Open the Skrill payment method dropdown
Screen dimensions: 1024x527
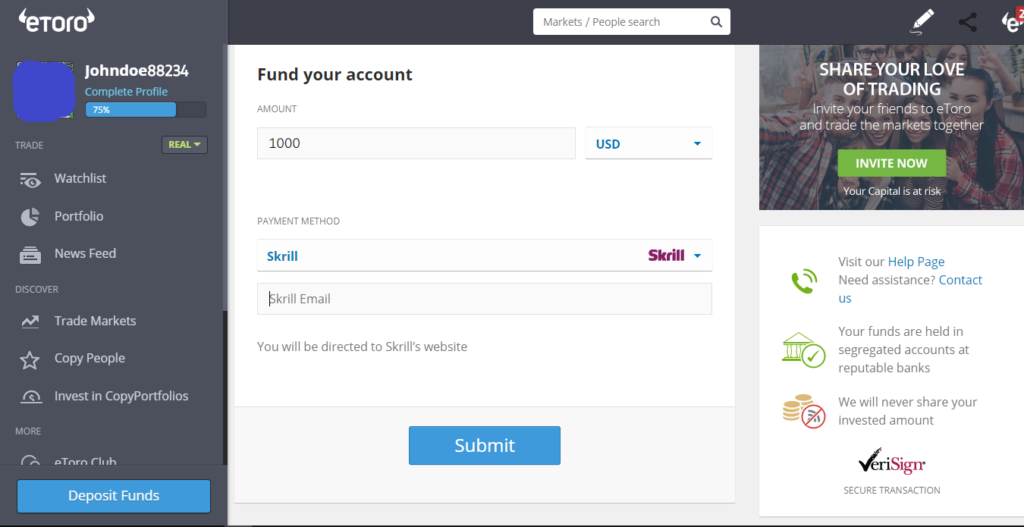tap(485, 256)
